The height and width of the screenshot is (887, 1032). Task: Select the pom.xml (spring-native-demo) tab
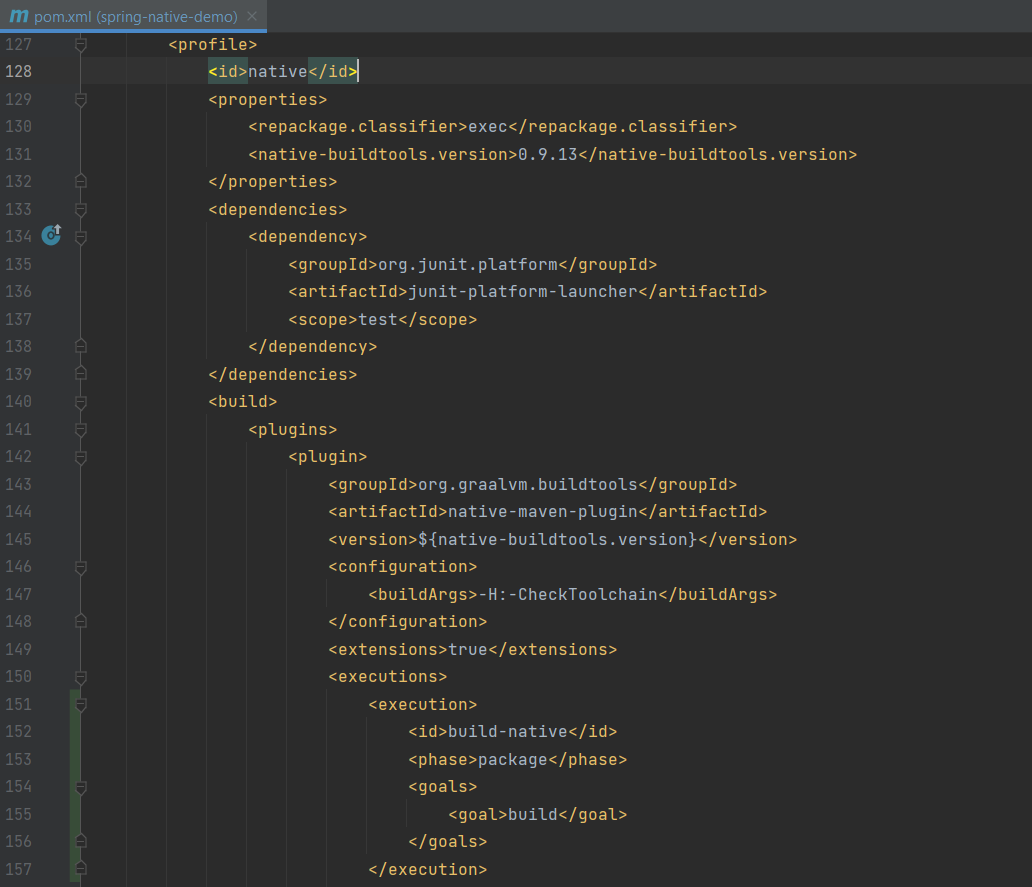click(x=133, y=16)
